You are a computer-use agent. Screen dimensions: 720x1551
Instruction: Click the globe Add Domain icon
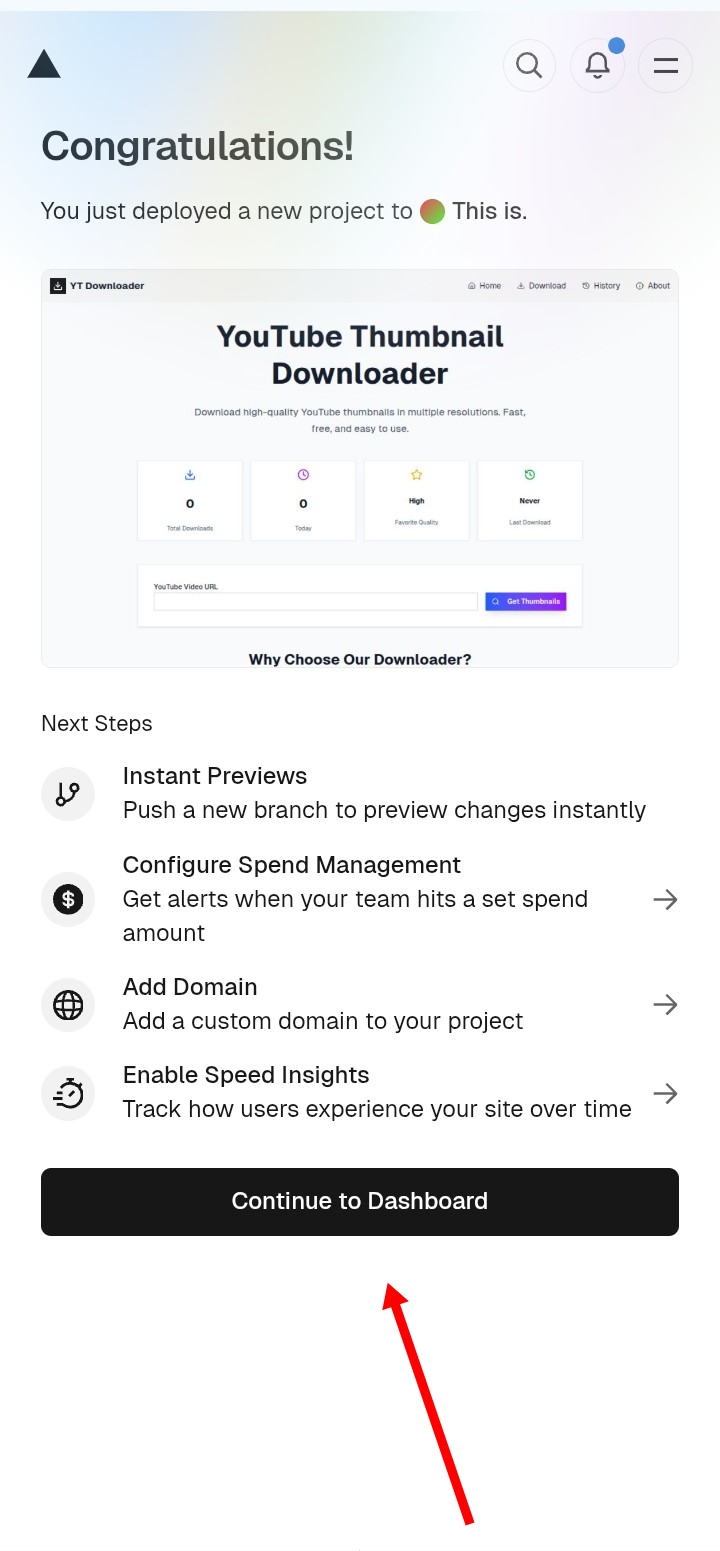point(68,1005)
